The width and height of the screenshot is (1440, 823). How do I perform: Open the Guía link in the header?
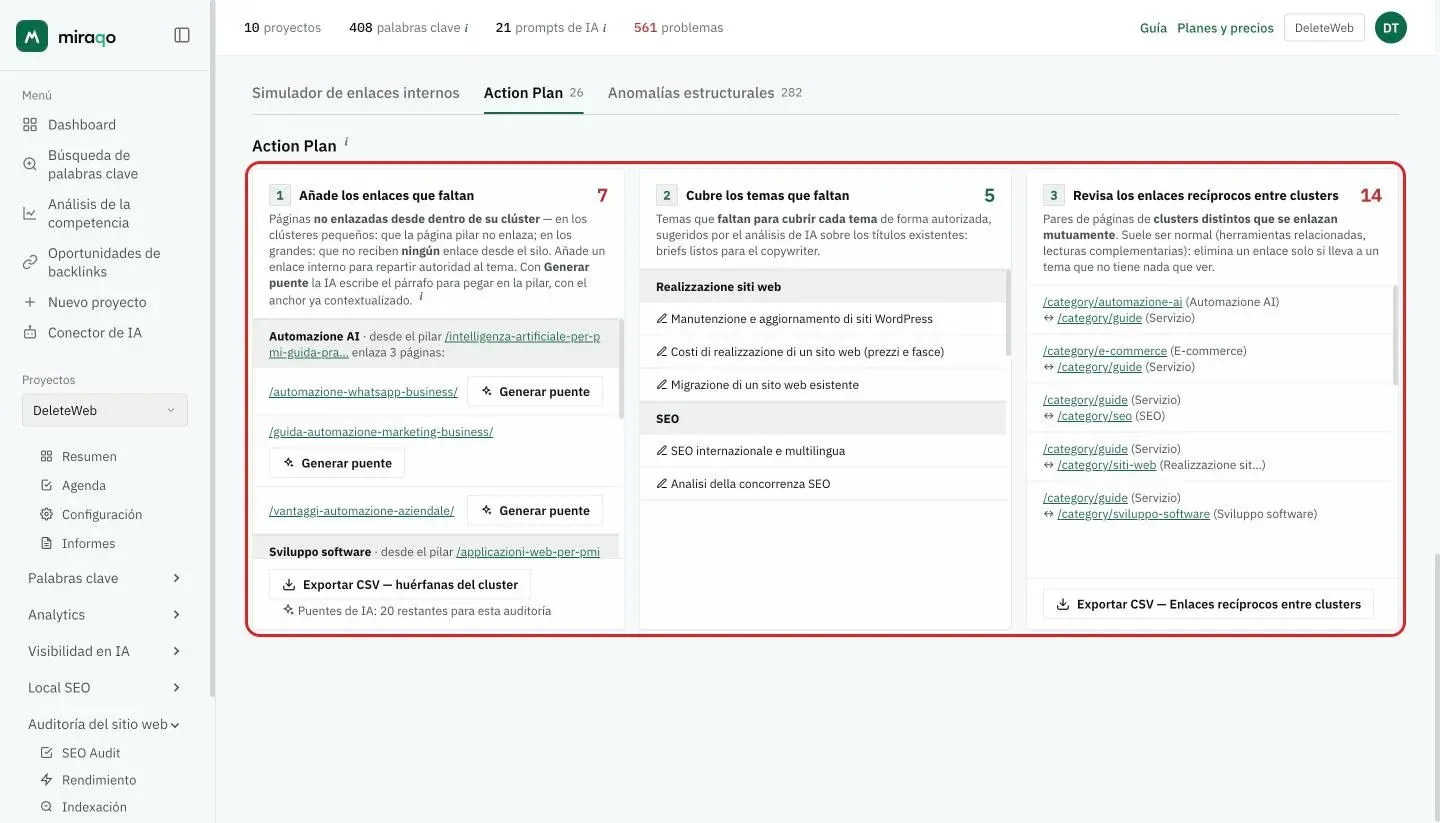1153,28
